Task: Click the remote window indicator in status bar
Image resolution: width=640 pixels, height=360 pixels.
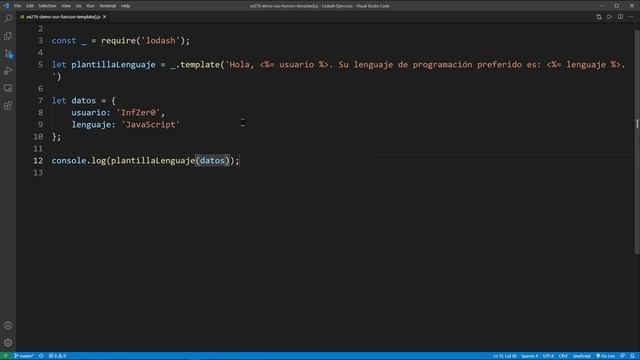Action: (x=5, y=356)
